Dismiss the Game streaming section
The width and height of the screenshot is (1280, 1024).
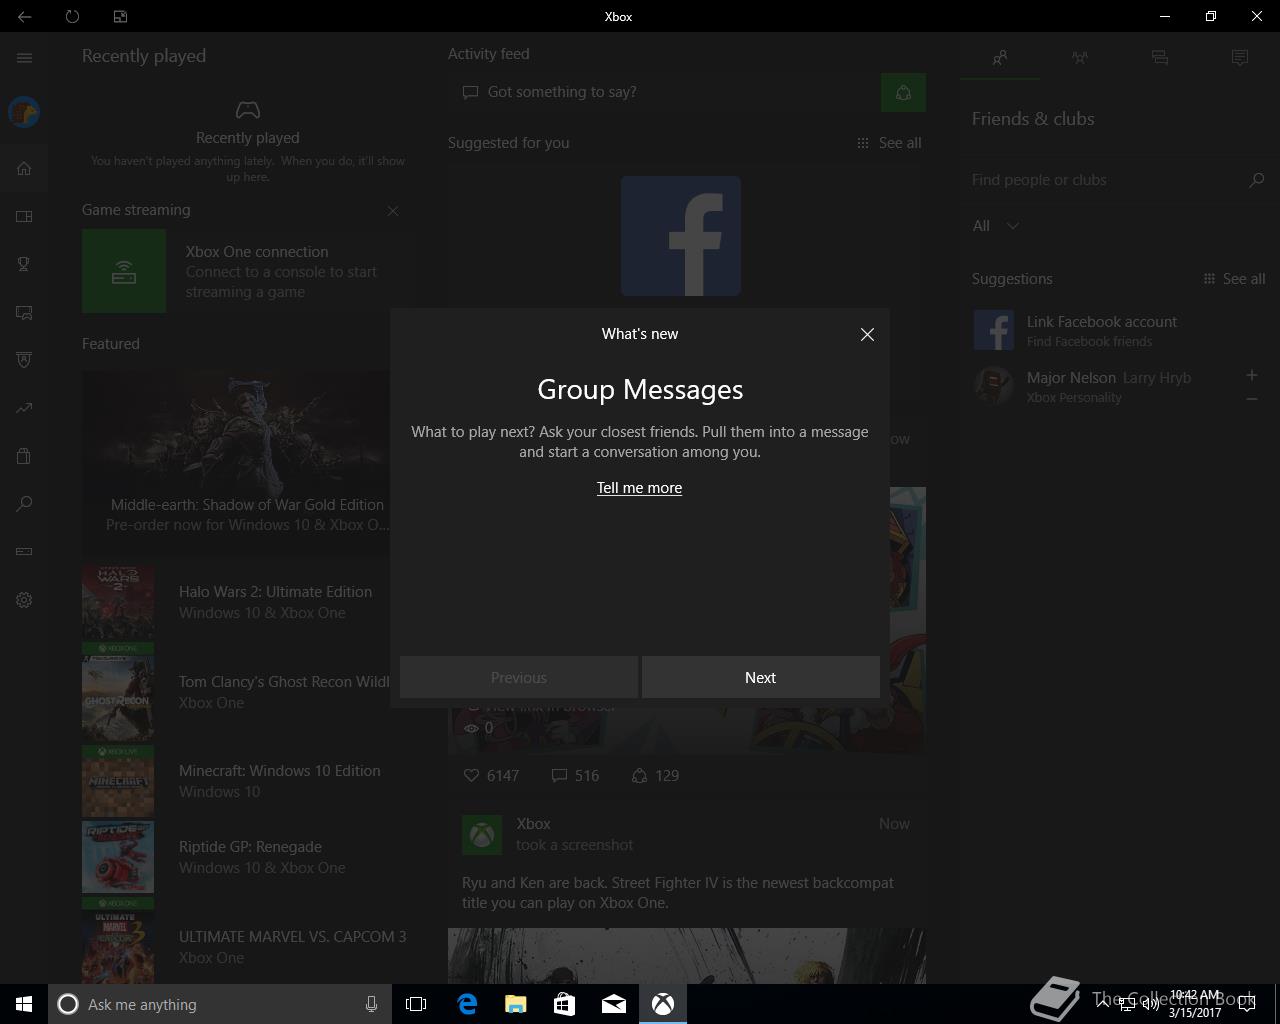[393, 211]
